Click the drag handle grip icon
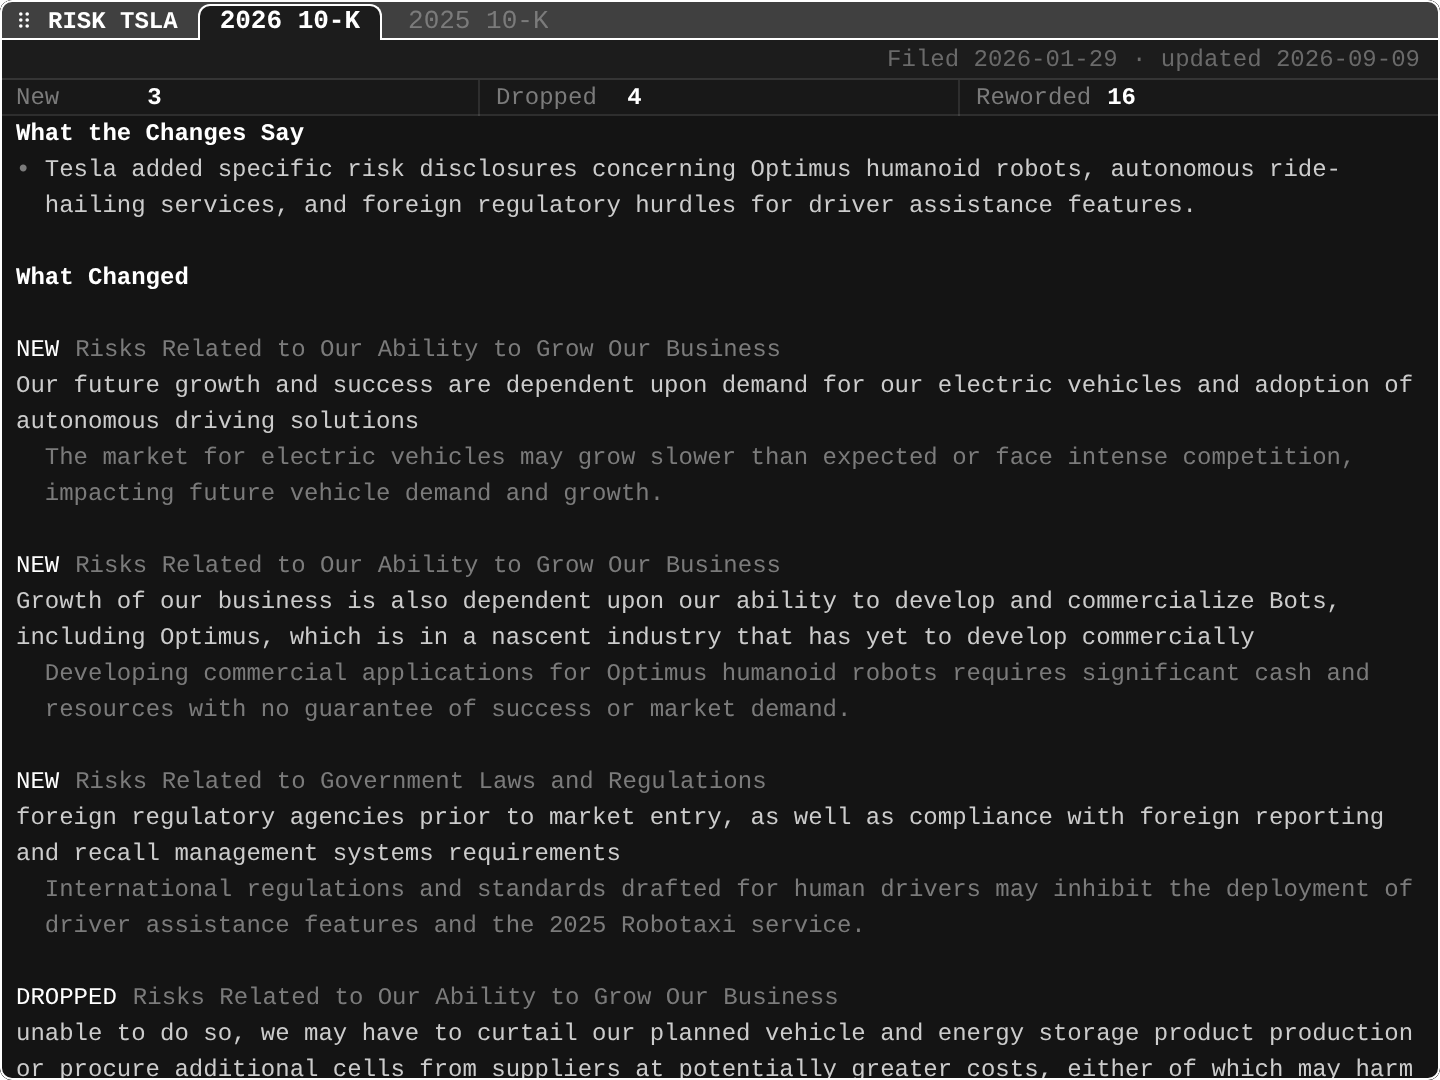The width and height of the screenshot is (1440, 1080). pos(24,21)
